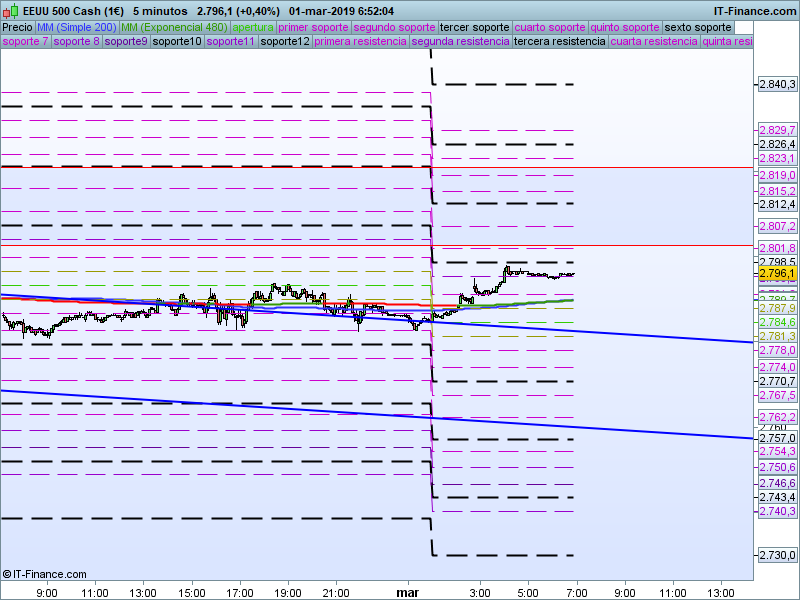Select the primera resistencia label

click(359, 42)
